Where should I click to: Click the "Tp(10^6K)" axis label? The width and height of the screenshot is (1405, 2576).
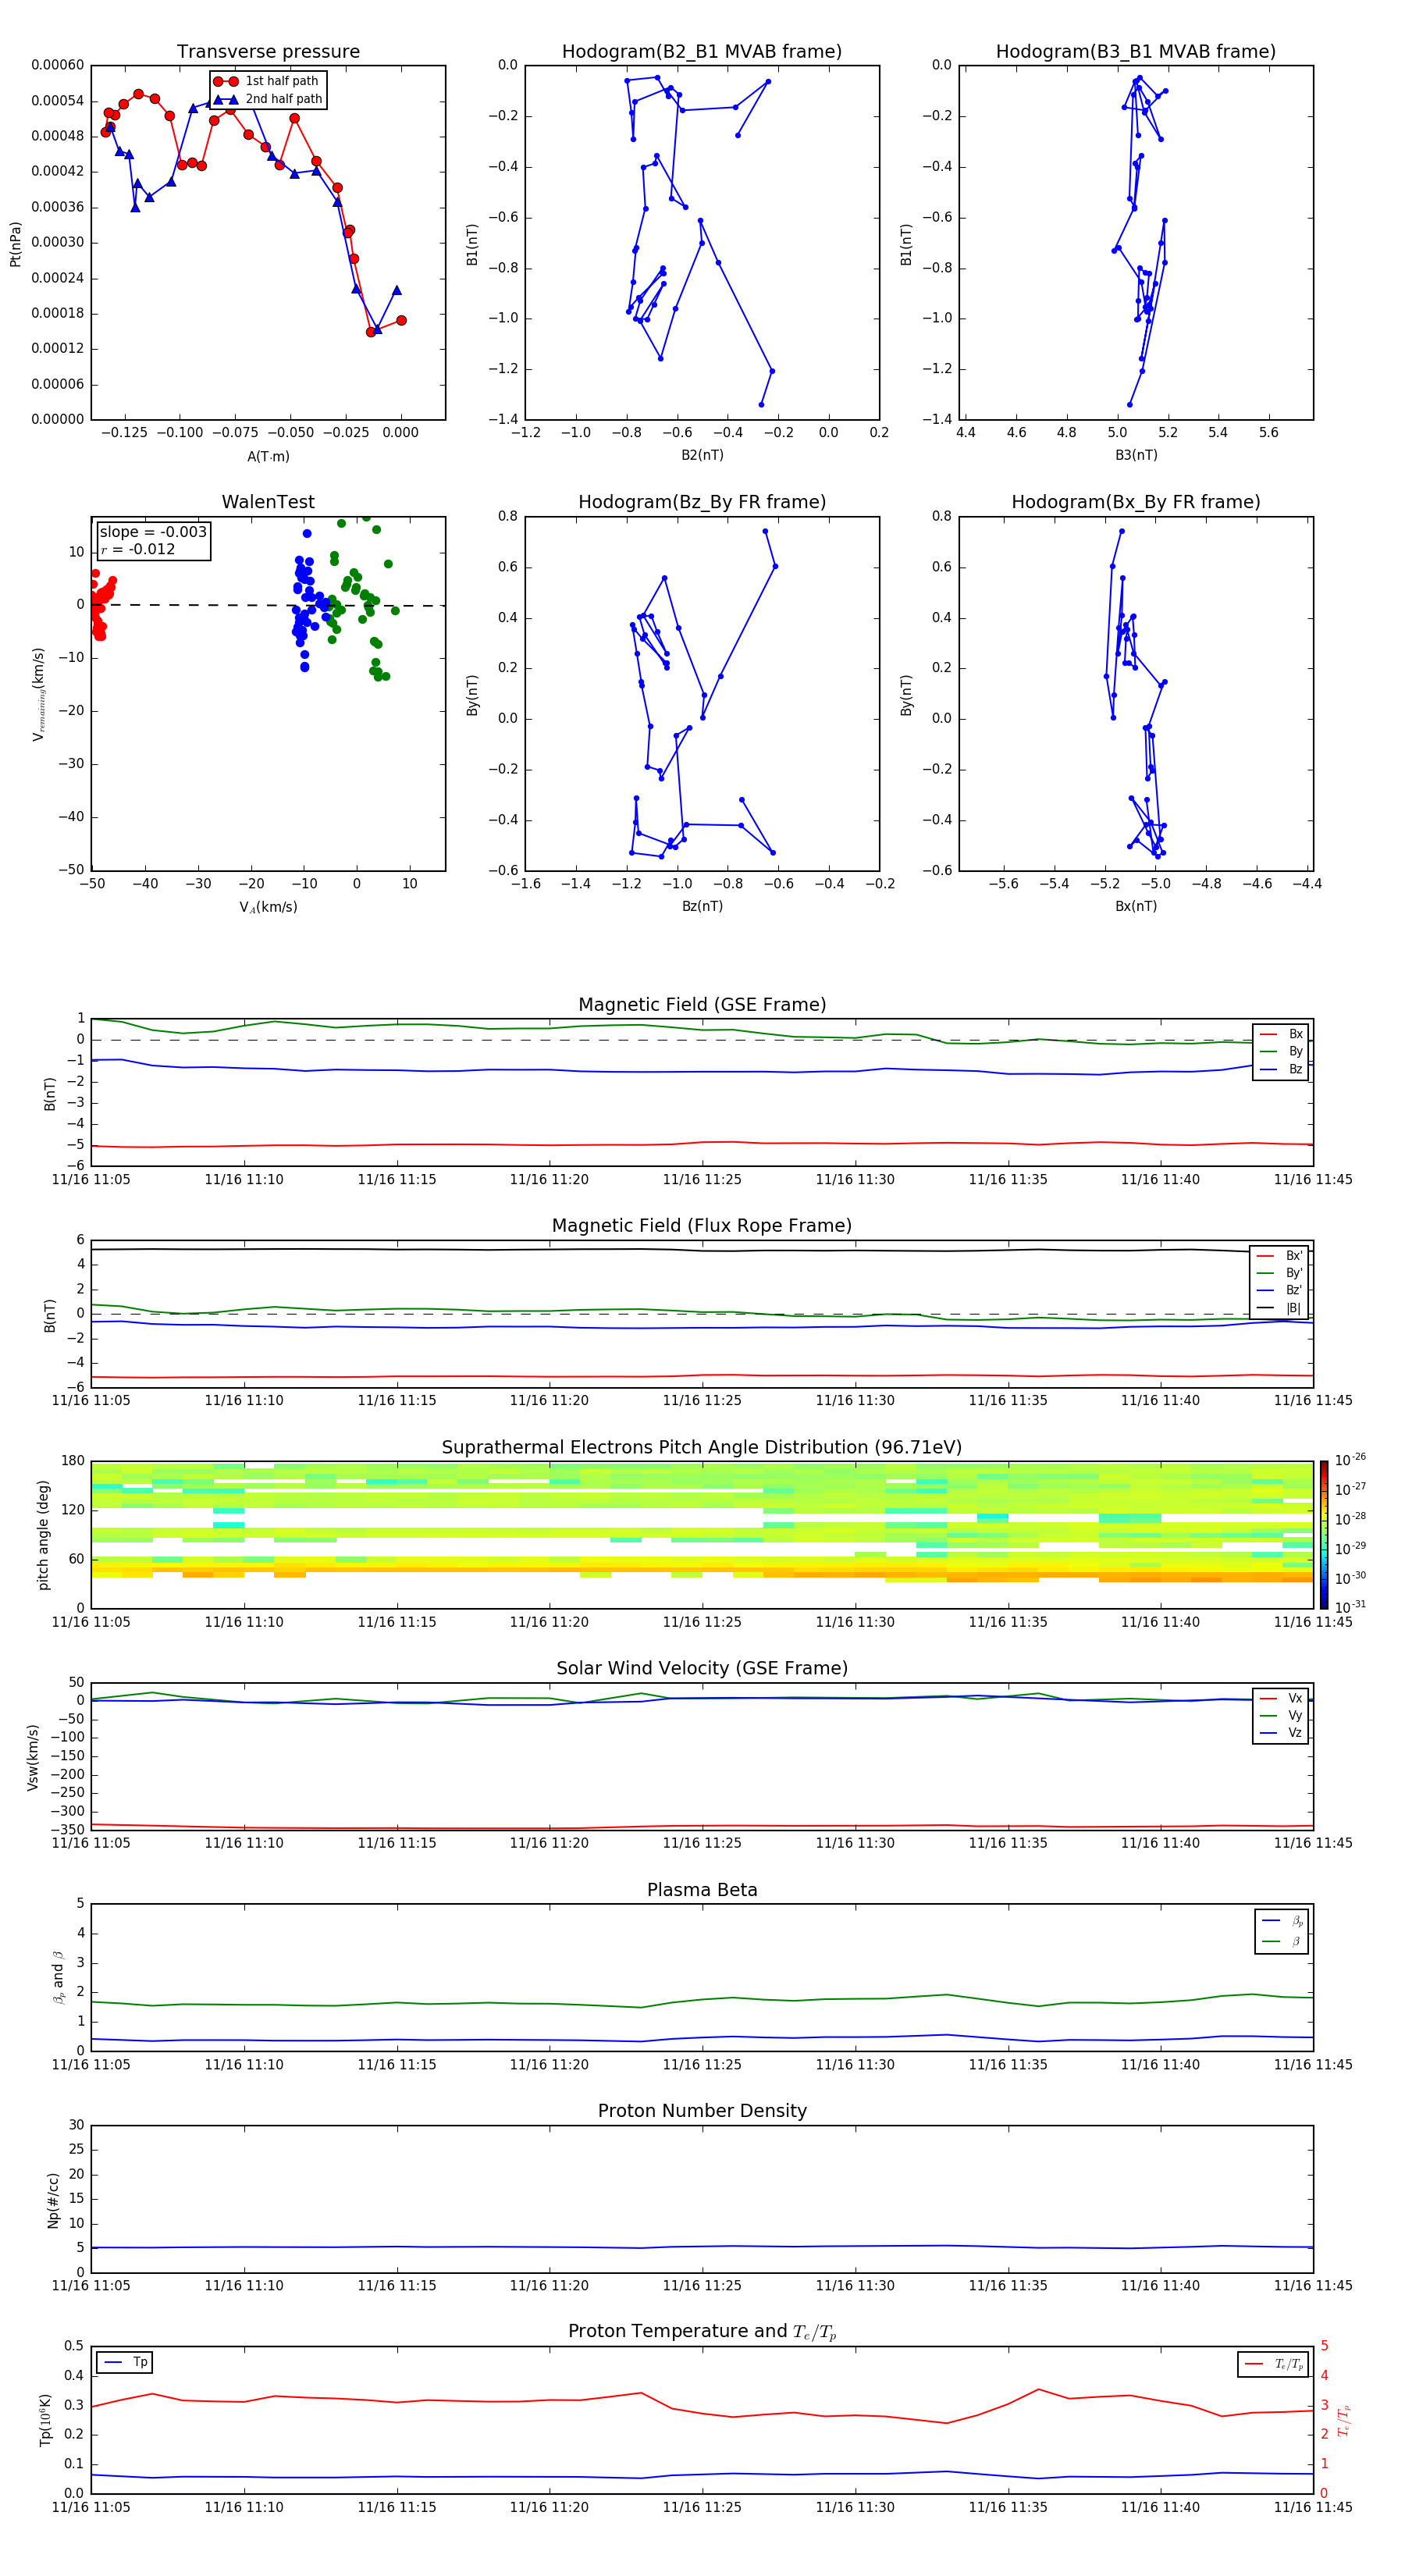45,2420
